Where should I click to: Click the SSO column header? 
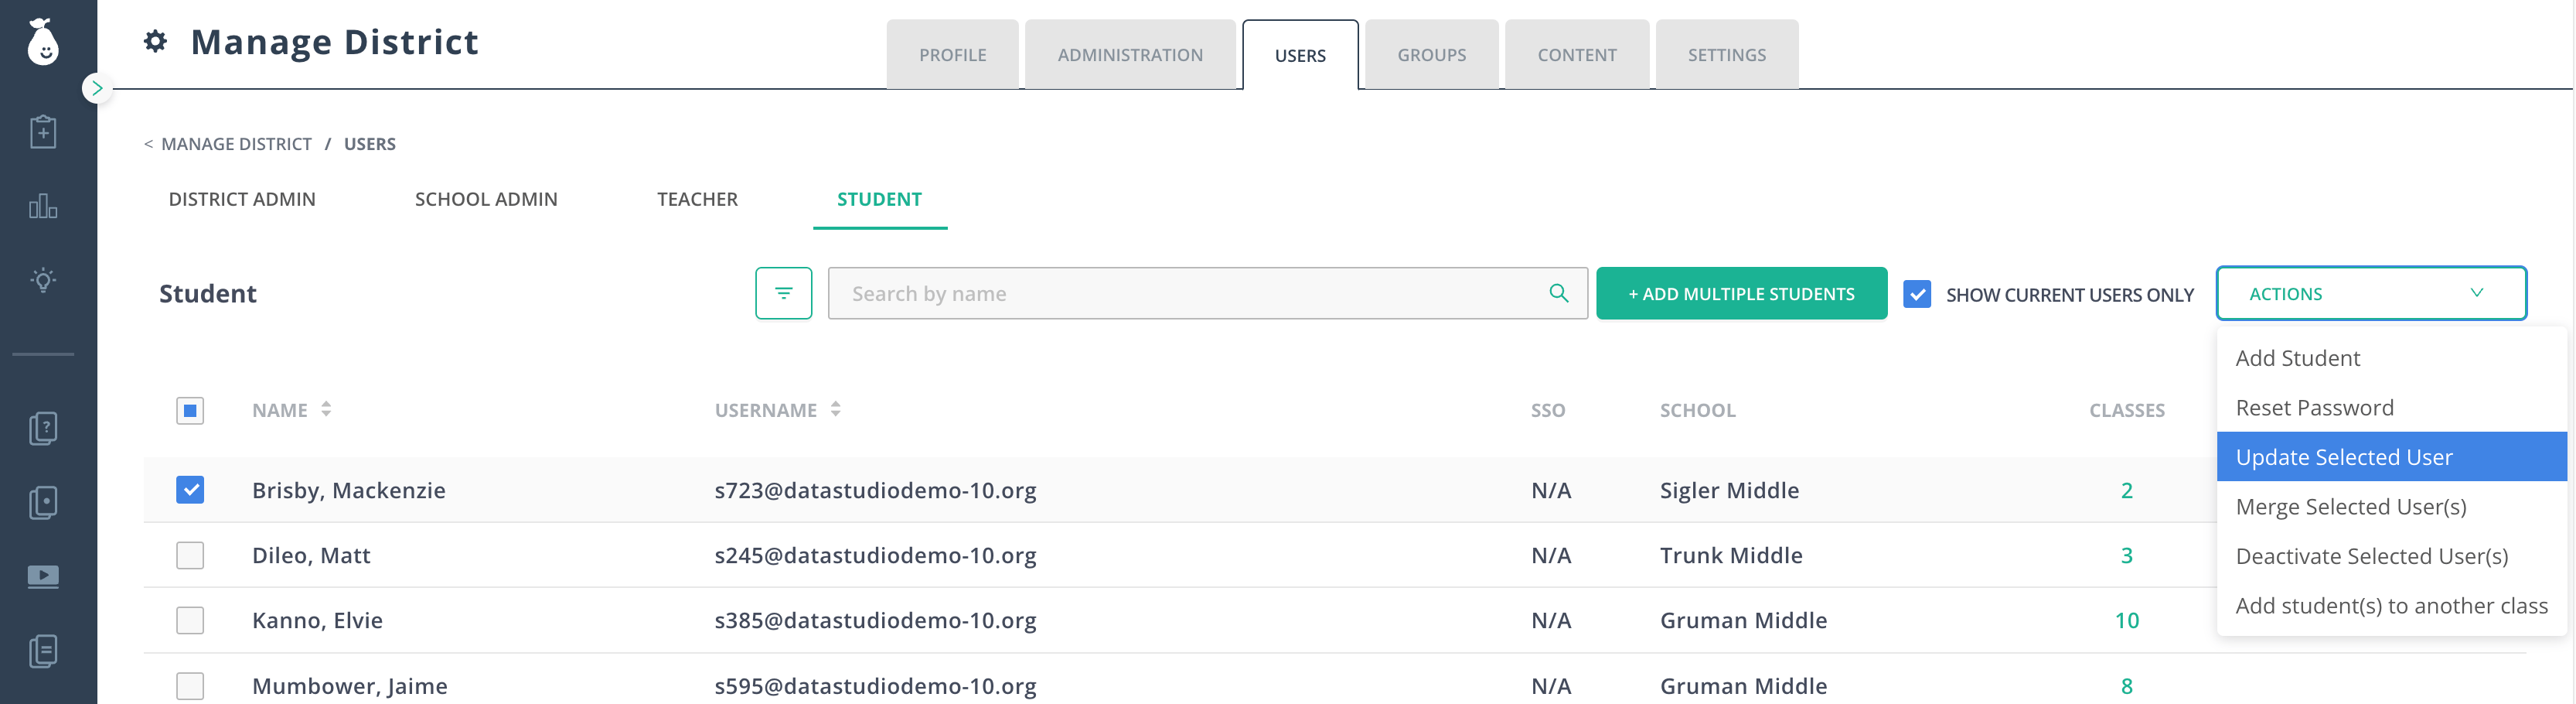(1548, 410)
